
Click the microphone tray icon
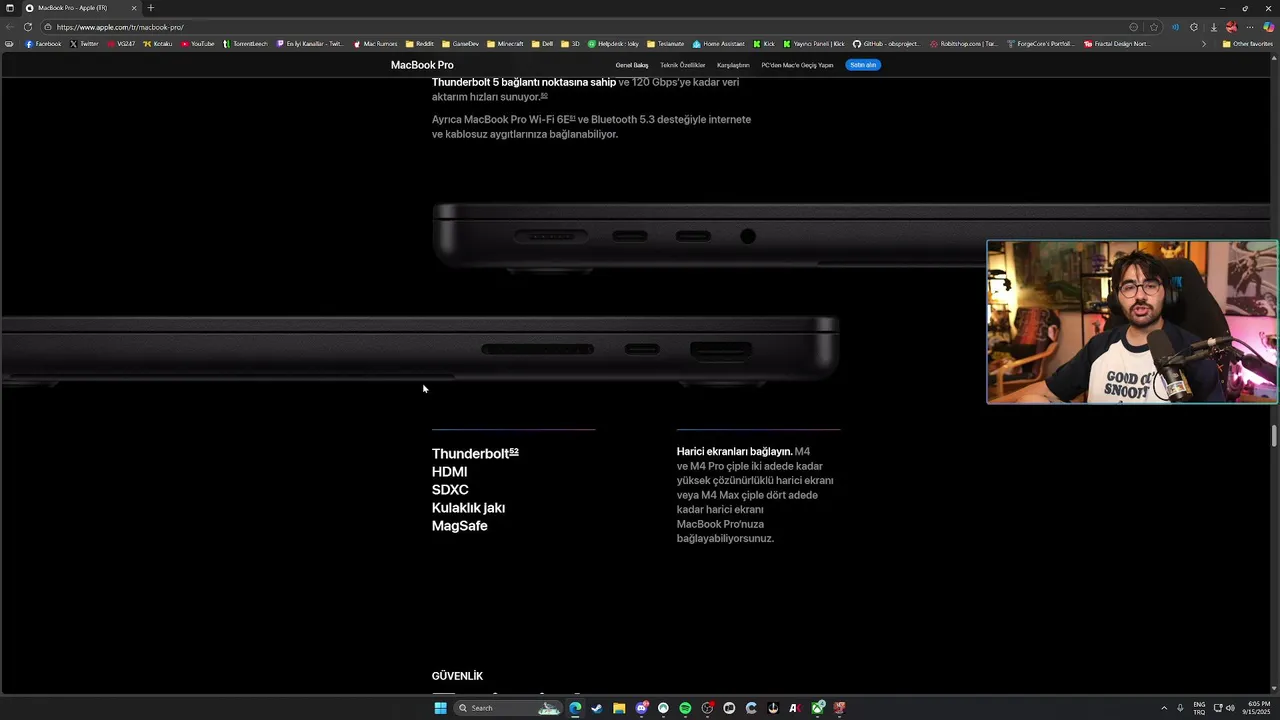coord(1180,708)
